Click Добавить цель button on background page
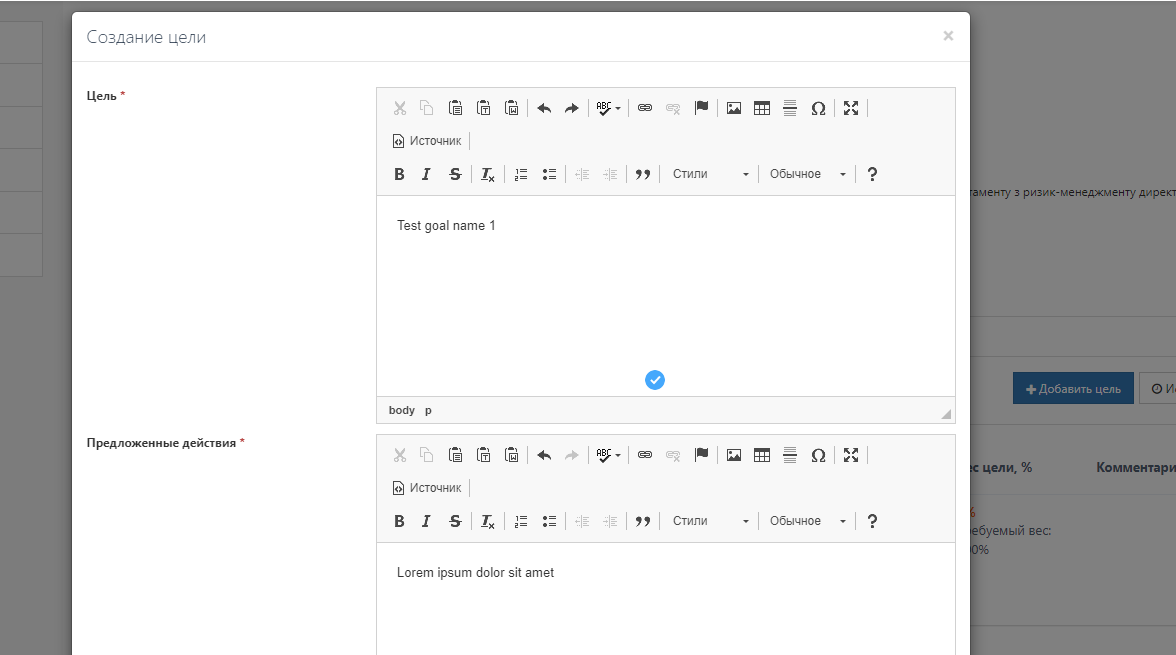 (x=1073, y=389)
